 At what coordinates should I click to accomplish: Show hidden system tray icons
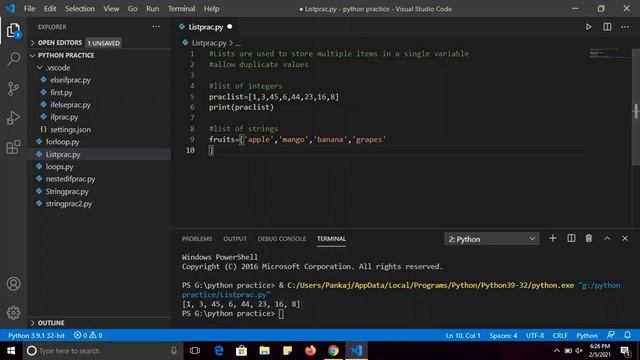coord(557,351)
